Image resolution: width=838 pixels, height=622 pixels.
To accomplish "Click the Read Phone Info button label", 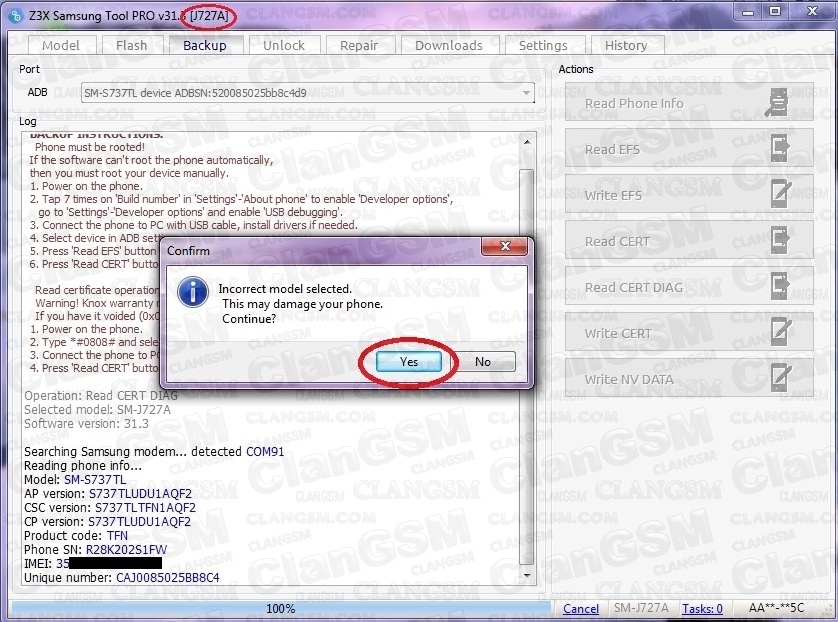I will point(634,103).
